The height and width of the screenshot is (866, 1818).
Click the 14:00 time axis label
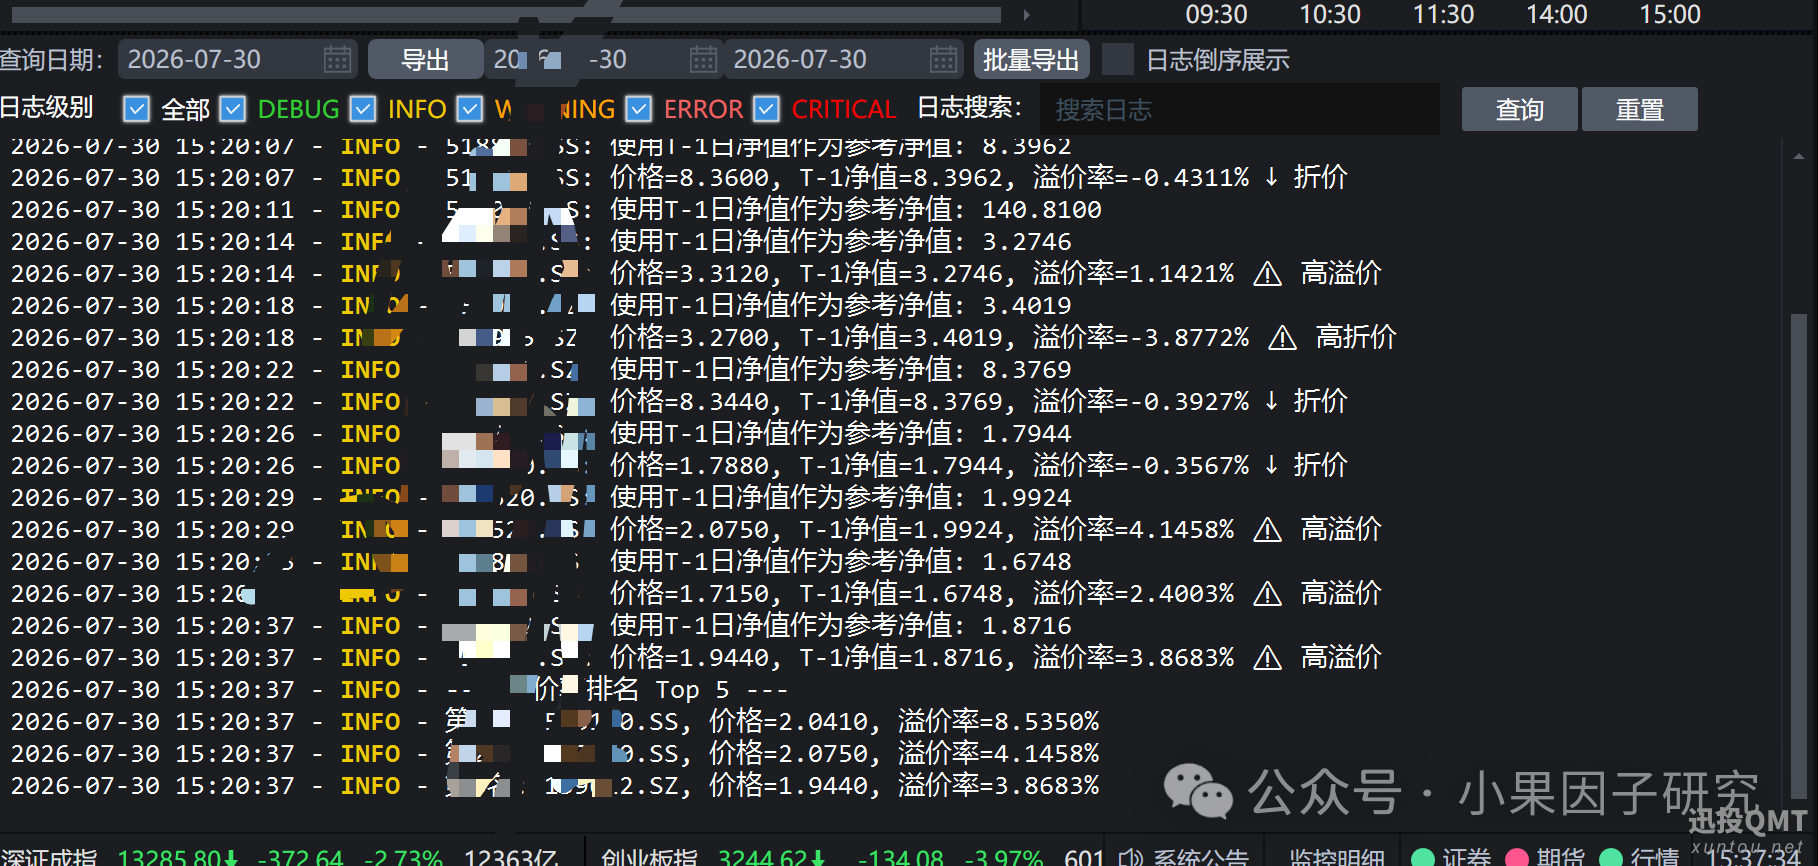point(1556,15)
